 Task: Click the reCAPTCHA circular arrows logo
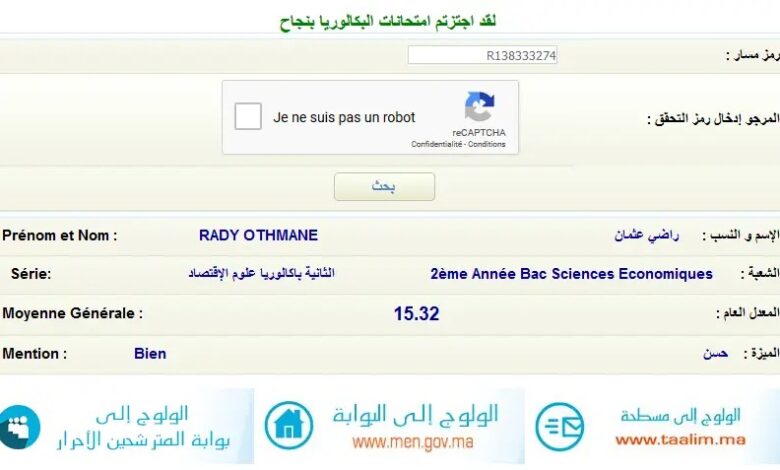tap(479, 107)
